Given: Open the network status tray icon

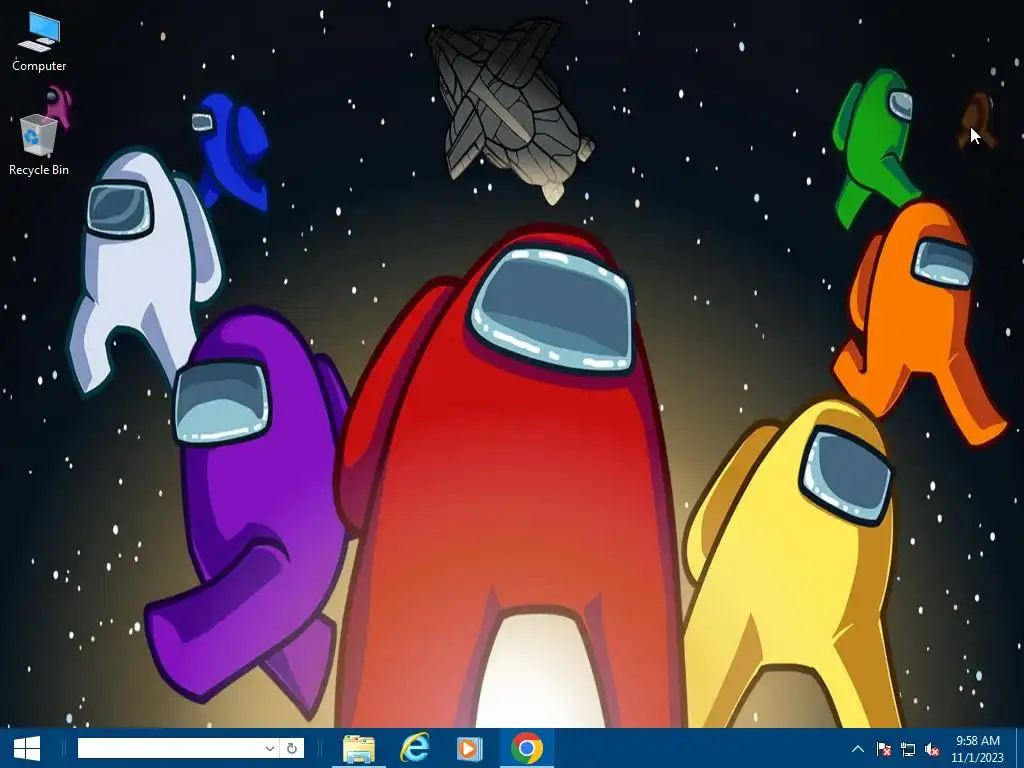Looking at the screenshot, I should [x=908, y=749].
